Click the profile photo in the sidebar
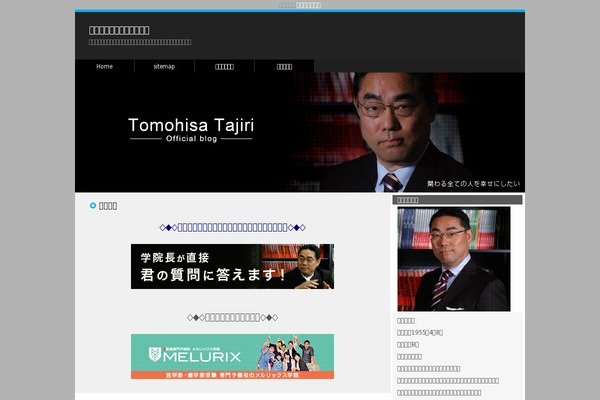 [x=453, y=259]
